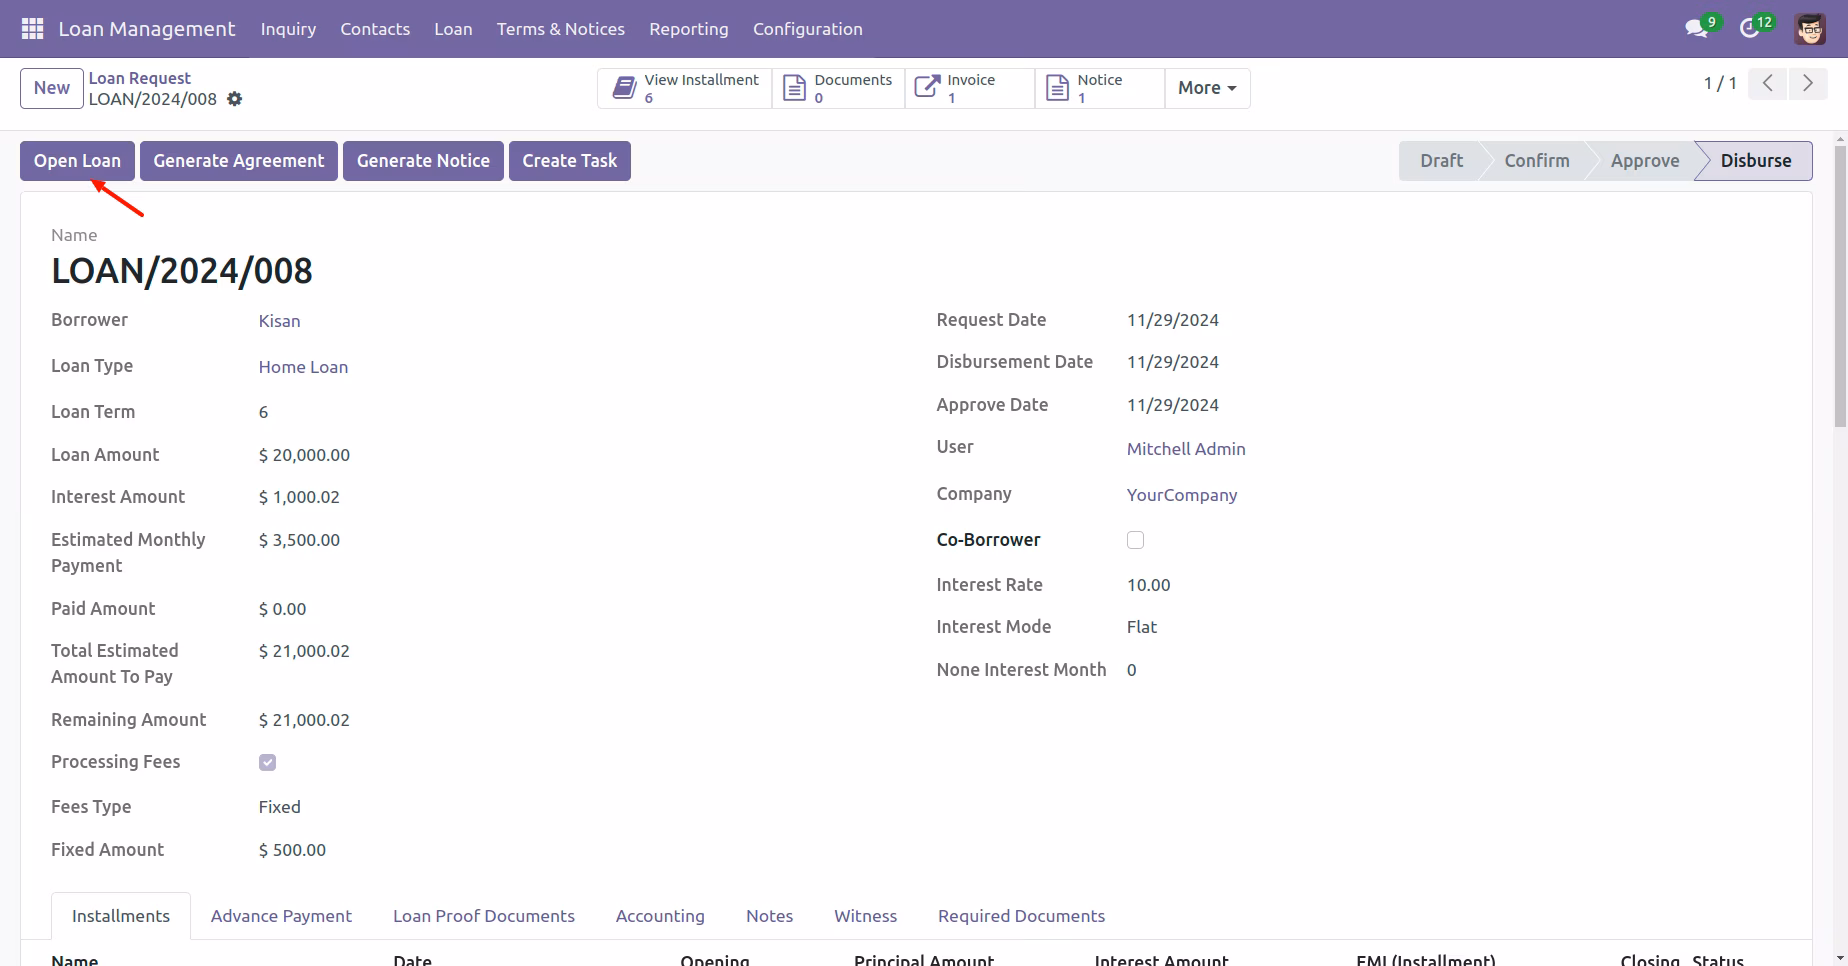Toggle the Processing Fees checkbox
This screenshot has height=966, width=1848.
pos(267,763)
